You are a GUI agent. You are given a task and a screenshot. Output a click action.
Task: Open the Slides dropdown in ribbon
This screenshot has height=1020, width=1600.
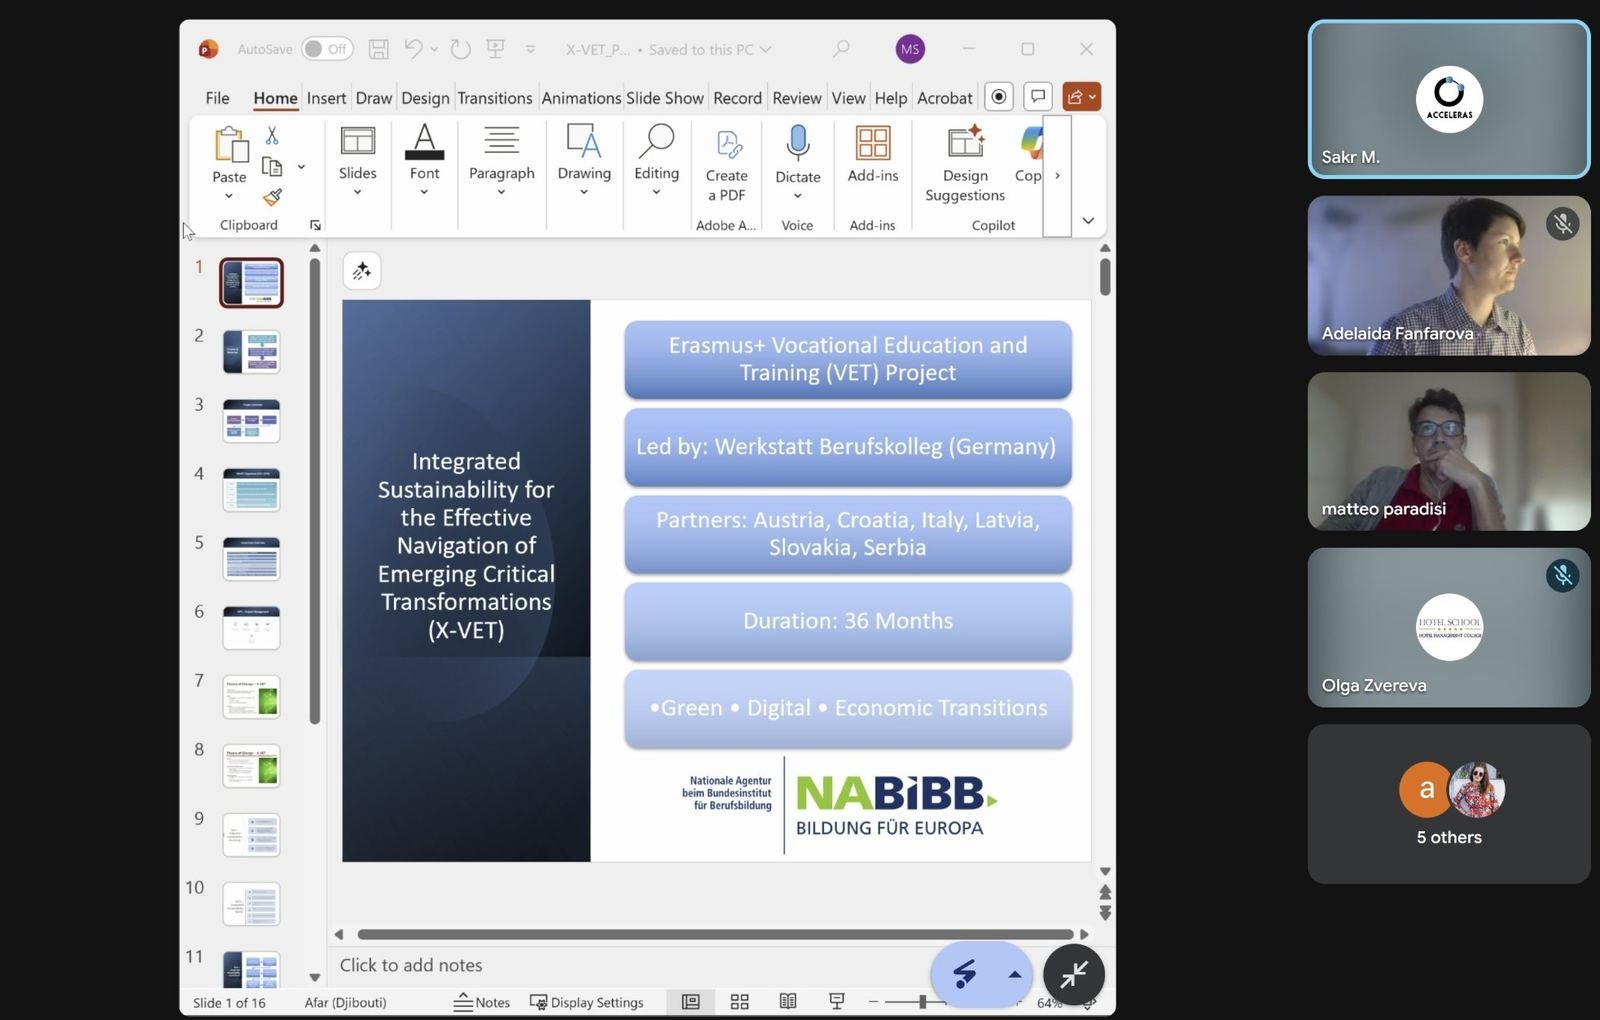pos(357,160)
